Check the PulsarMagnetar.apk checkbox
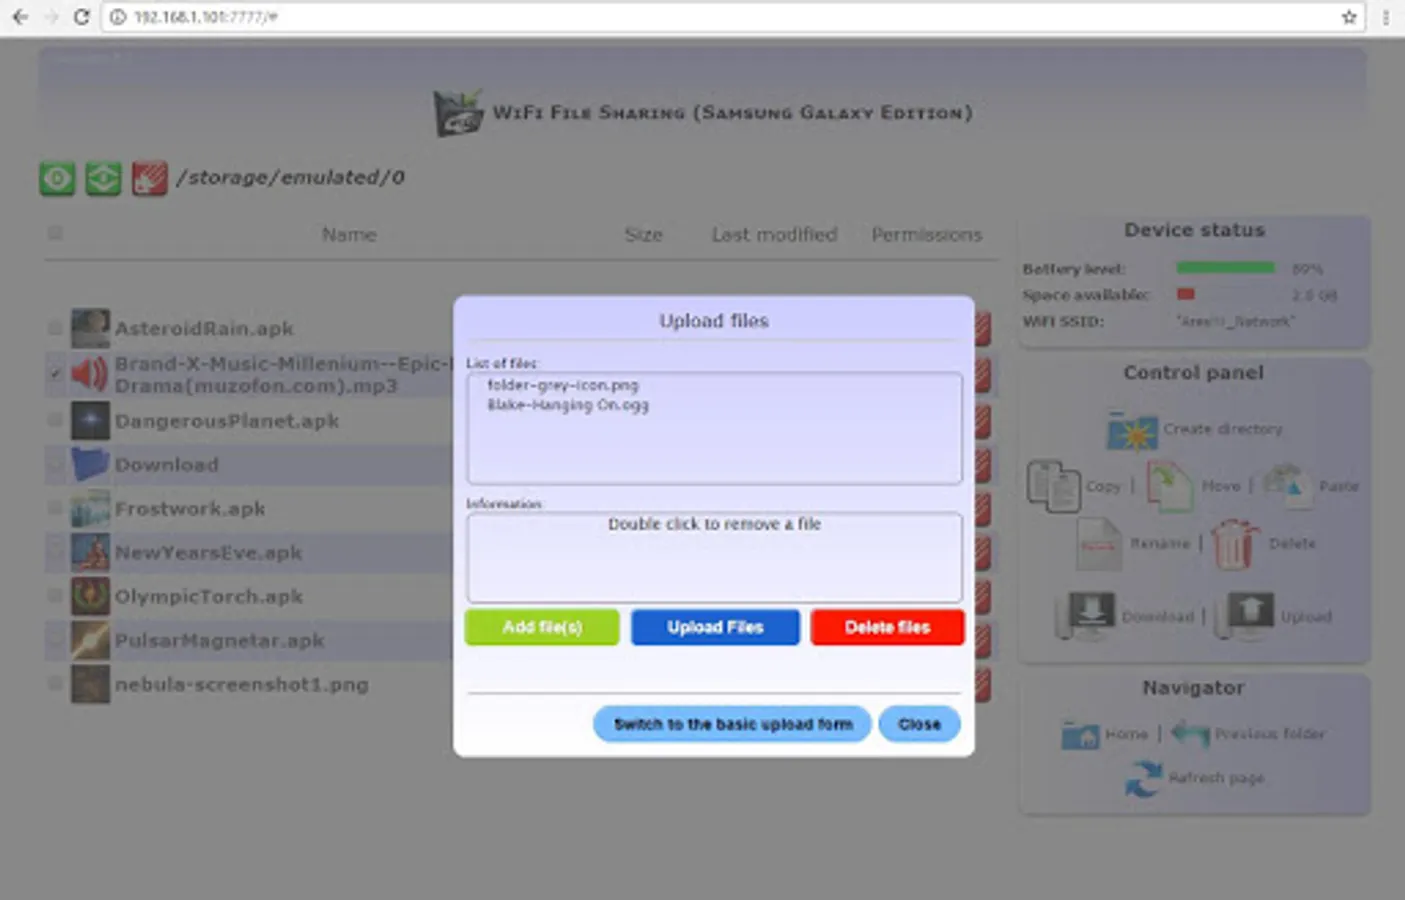The image size is (1405, 900). 55,639
